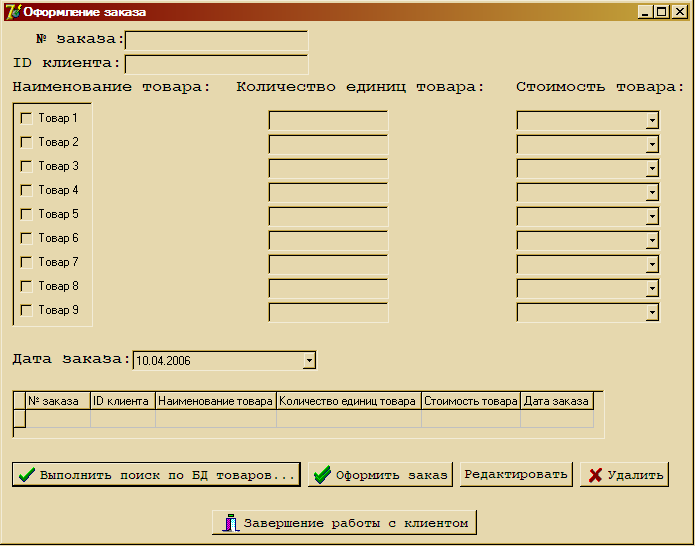Click the exit door icon on Завершение работы button
The width and height of the screenshot is (695, 546).
pos(230,523)
